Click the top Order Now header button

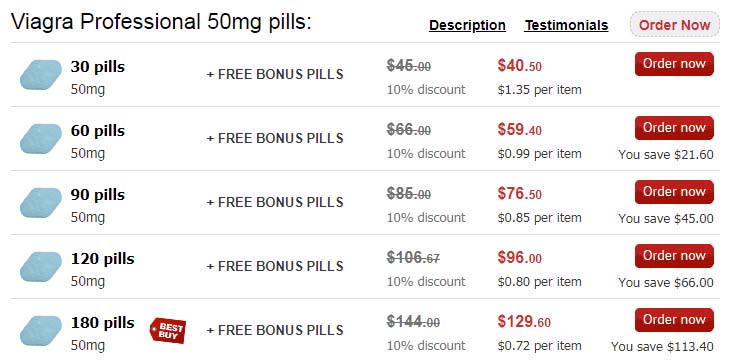(675, 24)
